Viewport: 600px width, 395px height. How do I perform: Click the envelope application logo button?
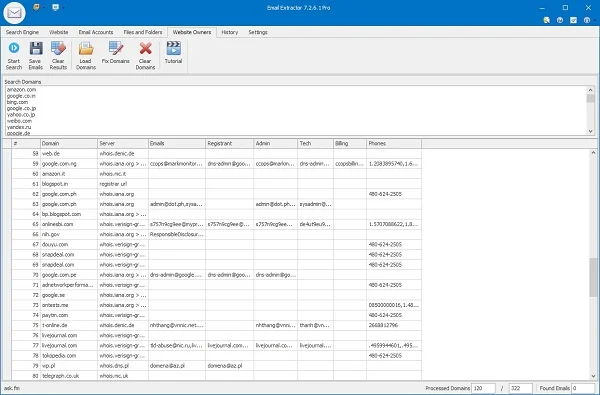coord(14,13)
